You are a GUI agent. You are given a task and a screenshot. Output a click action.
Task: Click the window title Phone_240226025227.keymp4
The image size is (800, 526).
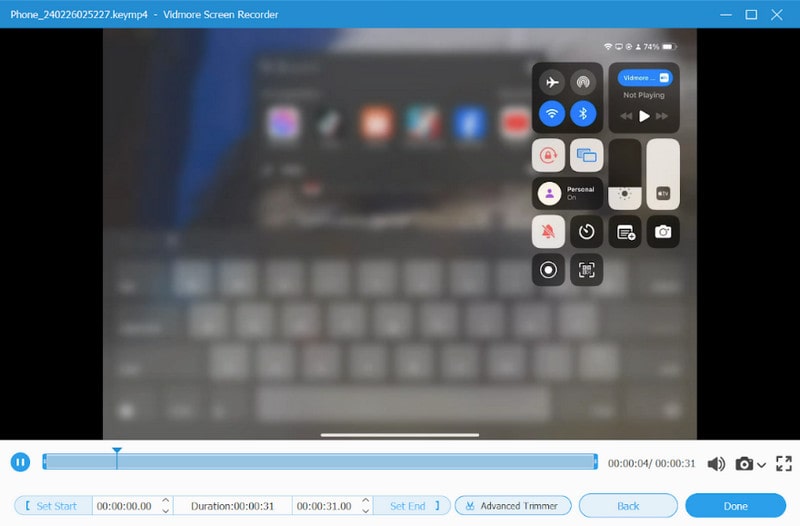click(79, 14)
